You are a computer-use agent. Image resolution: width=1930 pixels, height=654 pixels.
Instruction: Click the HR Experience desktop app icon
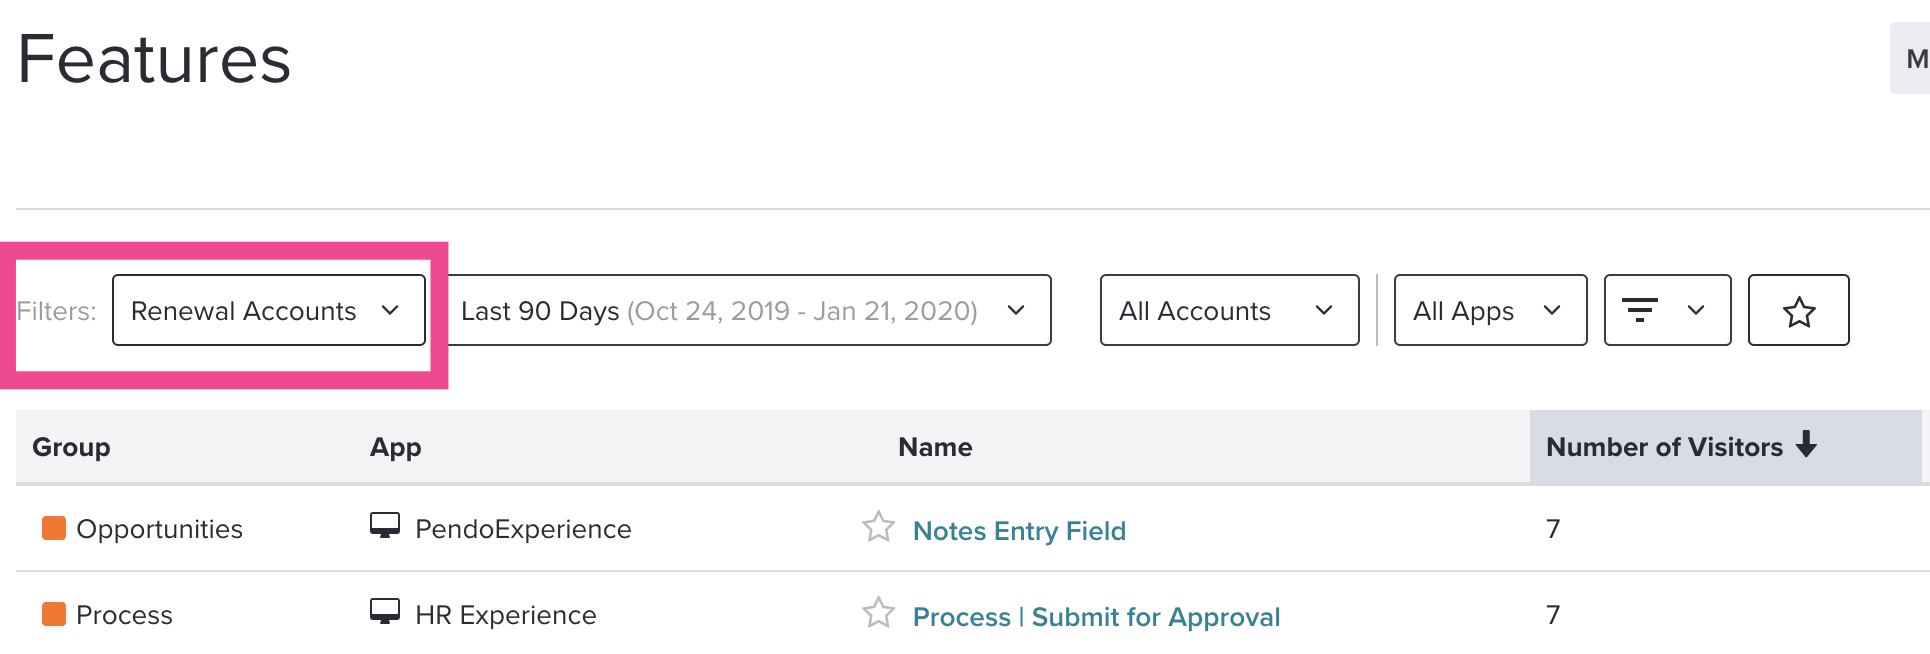pos(384,612)
